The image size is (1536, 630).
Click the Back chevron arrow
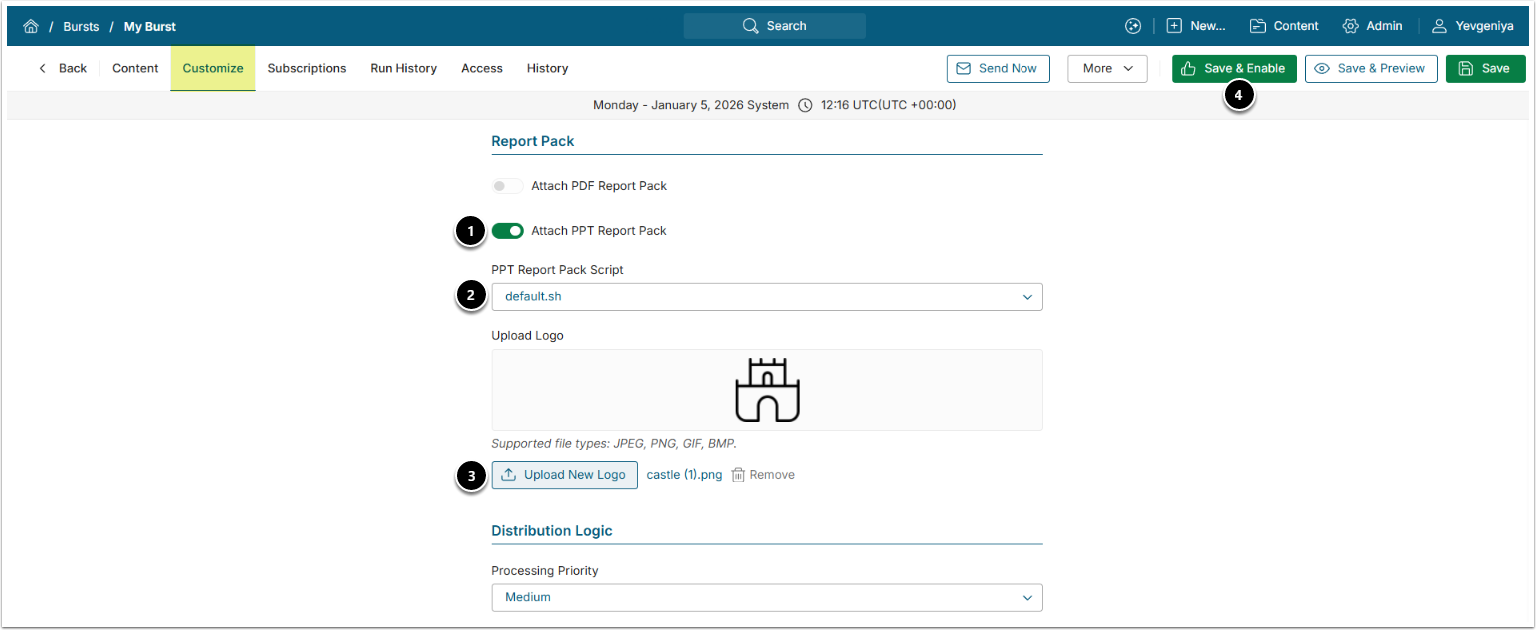pos(42,68)
